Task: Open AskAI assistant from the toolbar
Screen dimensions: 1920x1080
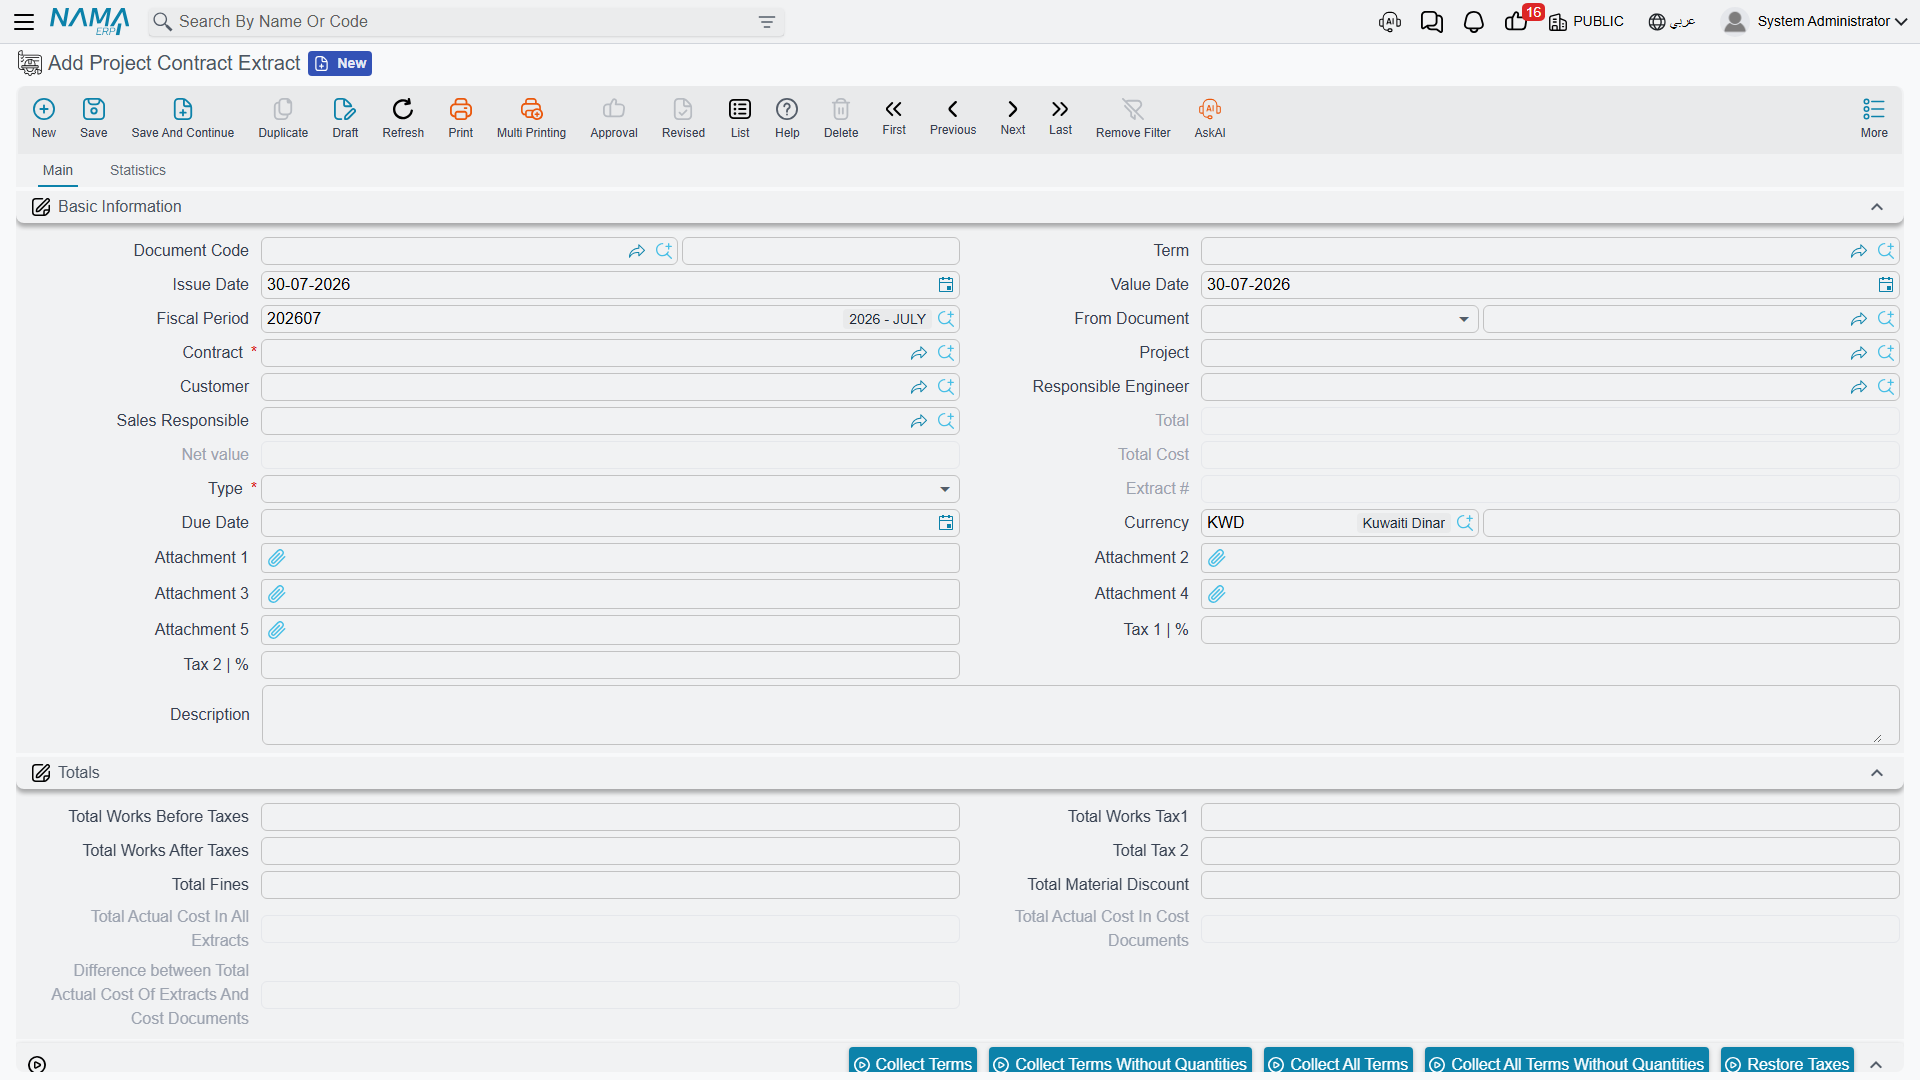Action: 1210,117
